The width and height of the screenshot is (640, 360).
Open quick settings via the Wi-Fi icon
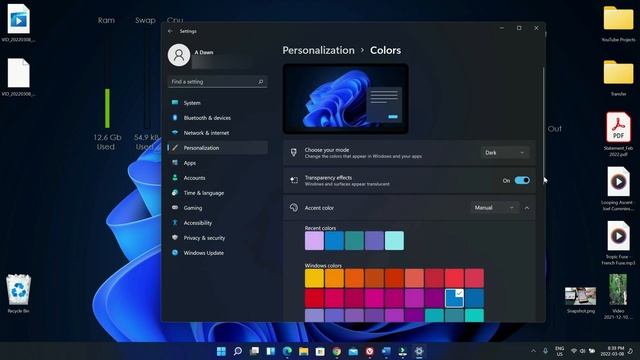(574, 351)
